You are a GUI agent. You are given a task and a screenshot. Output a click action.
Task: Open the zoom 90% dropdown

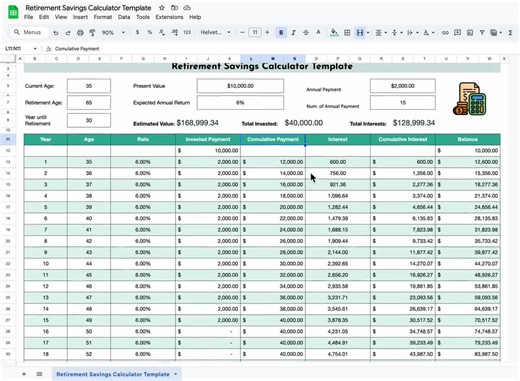pyautogui.click(x=113, y=33)
